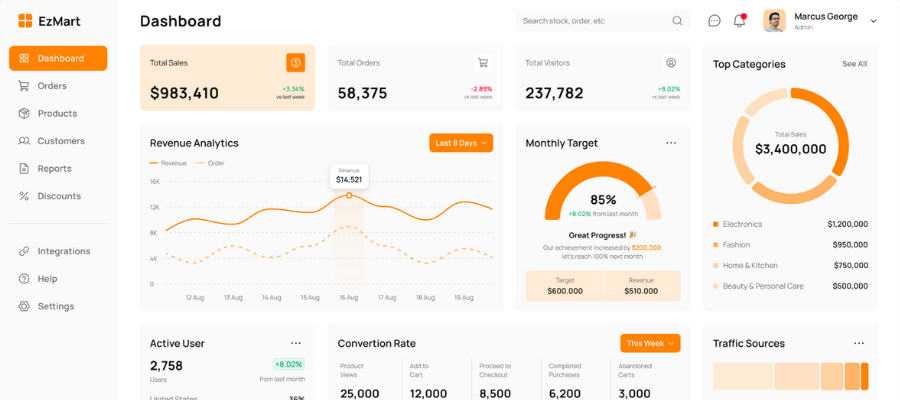
Task: Open the chat messages icon
Action: point(714,21)
